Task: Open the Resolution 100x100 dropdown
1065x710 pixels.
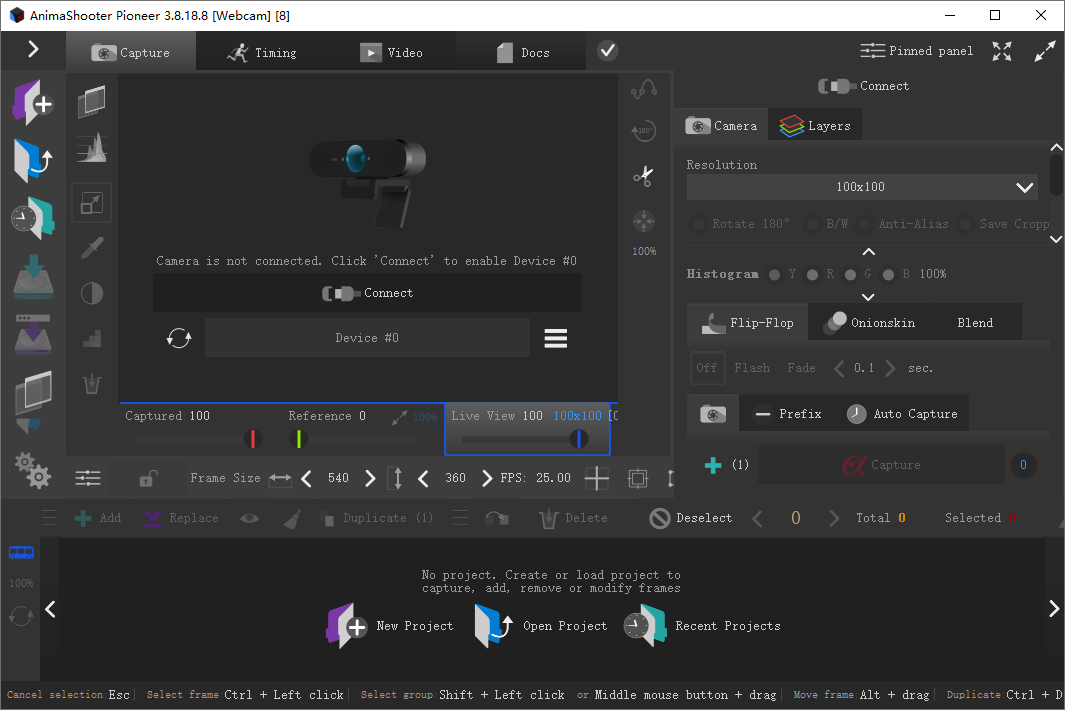Action: pyautogui.click(x=861, y=187)
